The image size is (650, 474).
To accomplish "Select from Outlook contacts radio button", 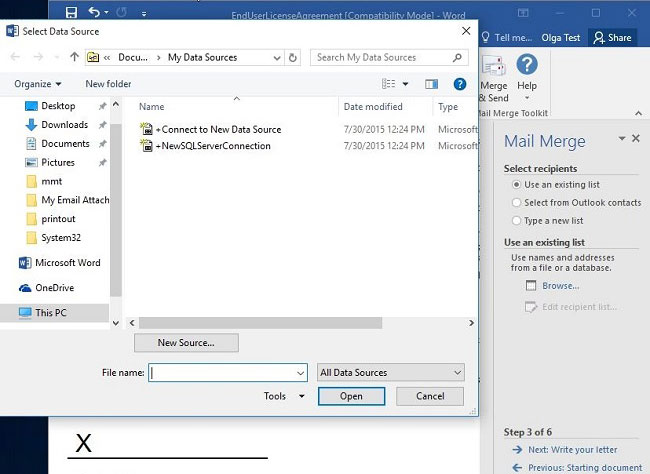I will click(x=516, y=203).
